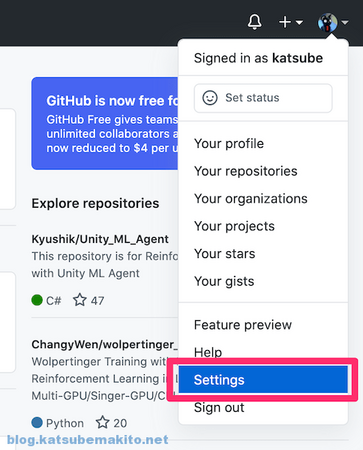The image size is (363, 450).
Task: Click the smiley icon in Set status
Action: pos(210,98)
